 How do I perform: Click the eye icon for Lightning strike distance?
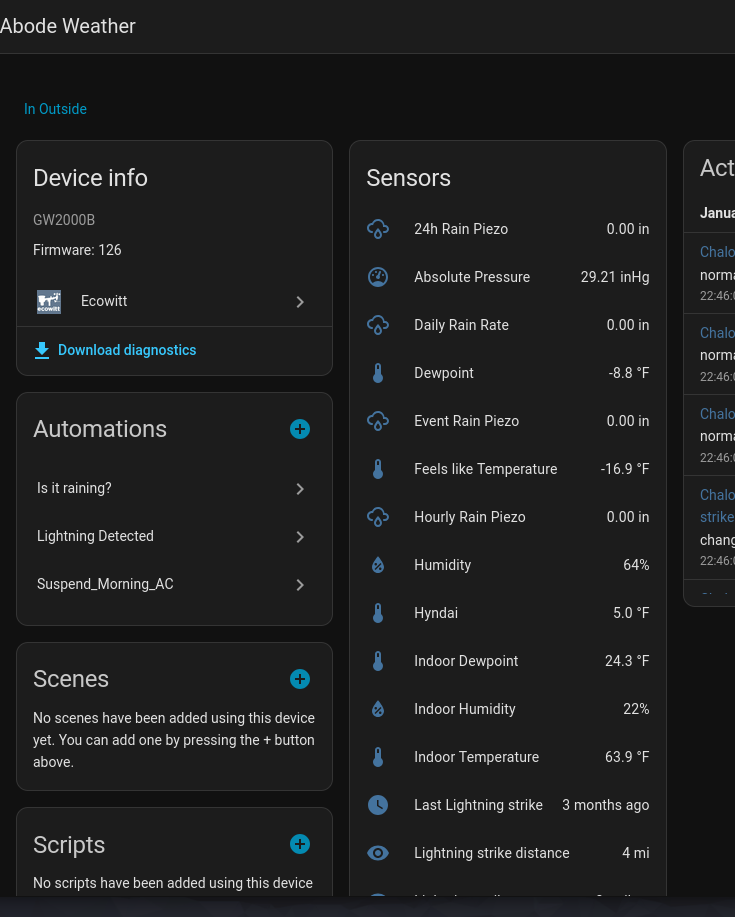(x=378, y=853)
